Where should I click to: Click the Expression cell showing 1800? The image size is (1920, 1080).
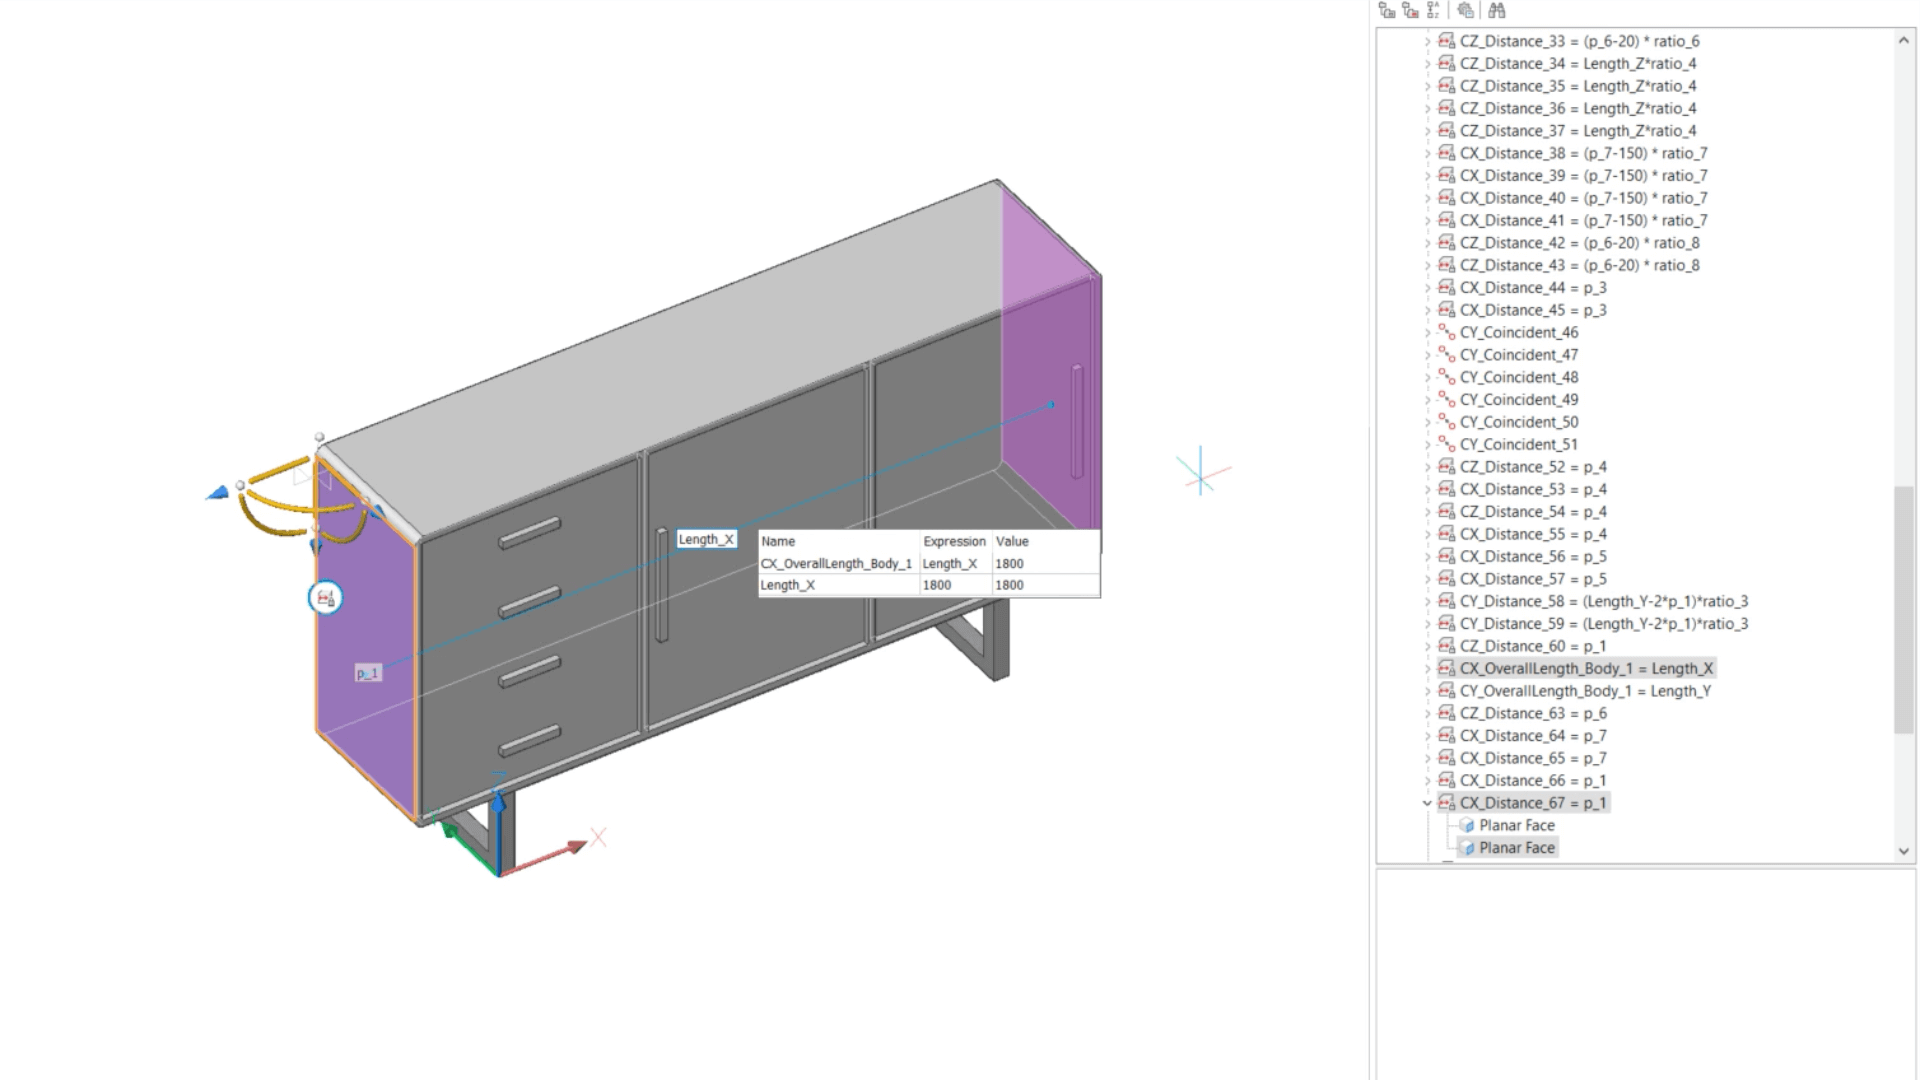[955, 585]
